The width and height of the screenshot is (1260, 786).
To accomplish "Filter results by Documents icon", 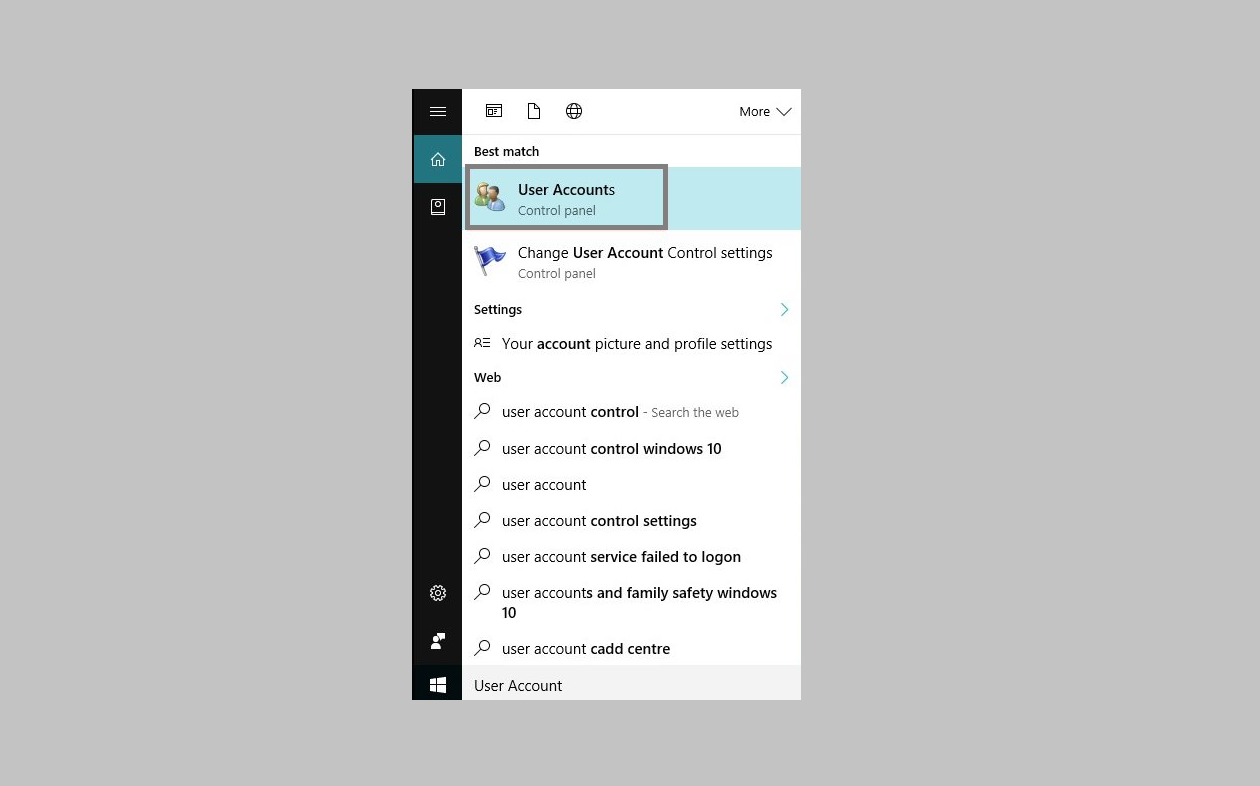I will tap(534, 111).
